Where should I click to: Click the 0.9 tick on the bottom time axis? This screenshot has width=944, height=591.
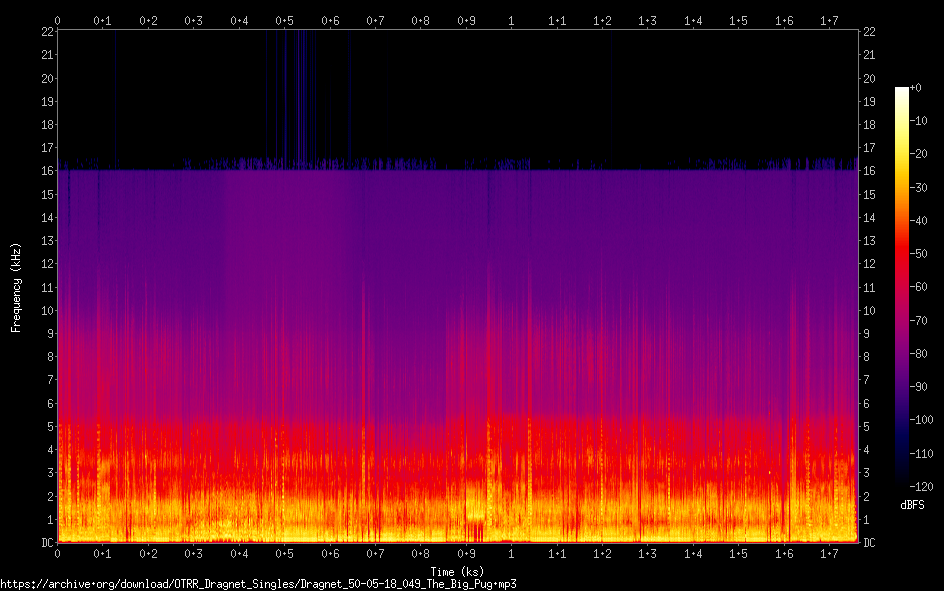click(x=466, y=553)
